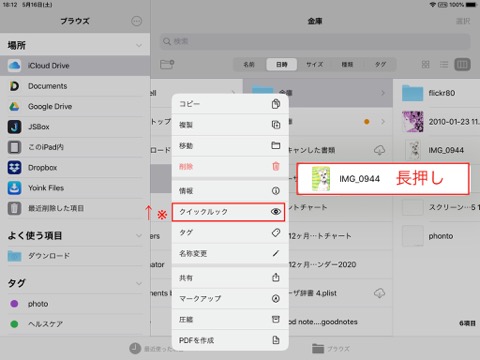Viewport: 480px width, 360px height.
Task: Create new folder using folder-plus icon
Action: pyautogui.click(x=167, y=64)
